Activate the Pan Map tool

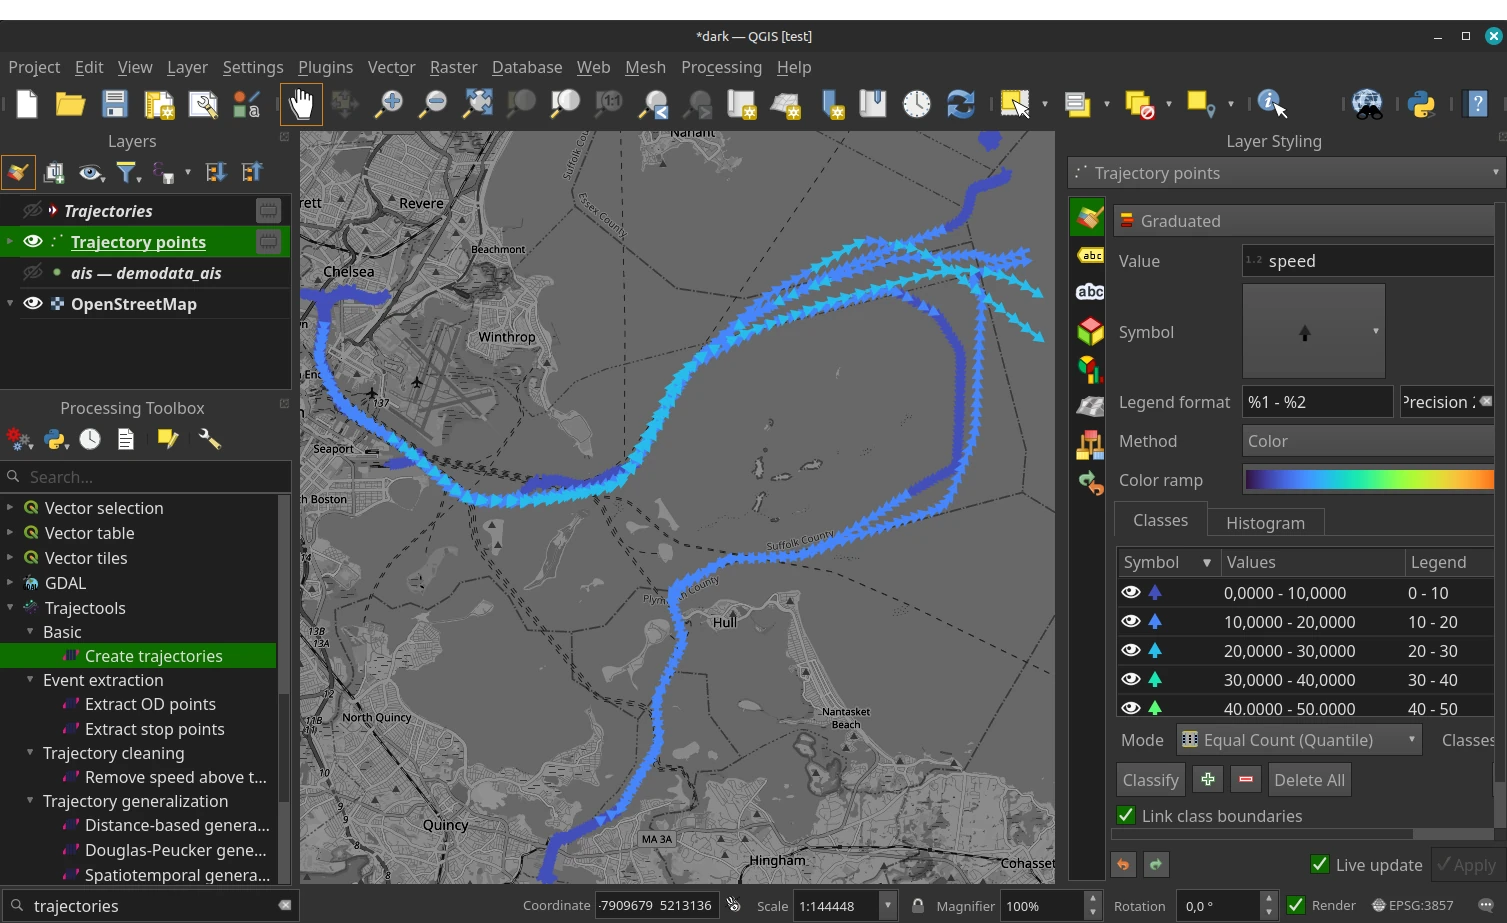(301, 104)
